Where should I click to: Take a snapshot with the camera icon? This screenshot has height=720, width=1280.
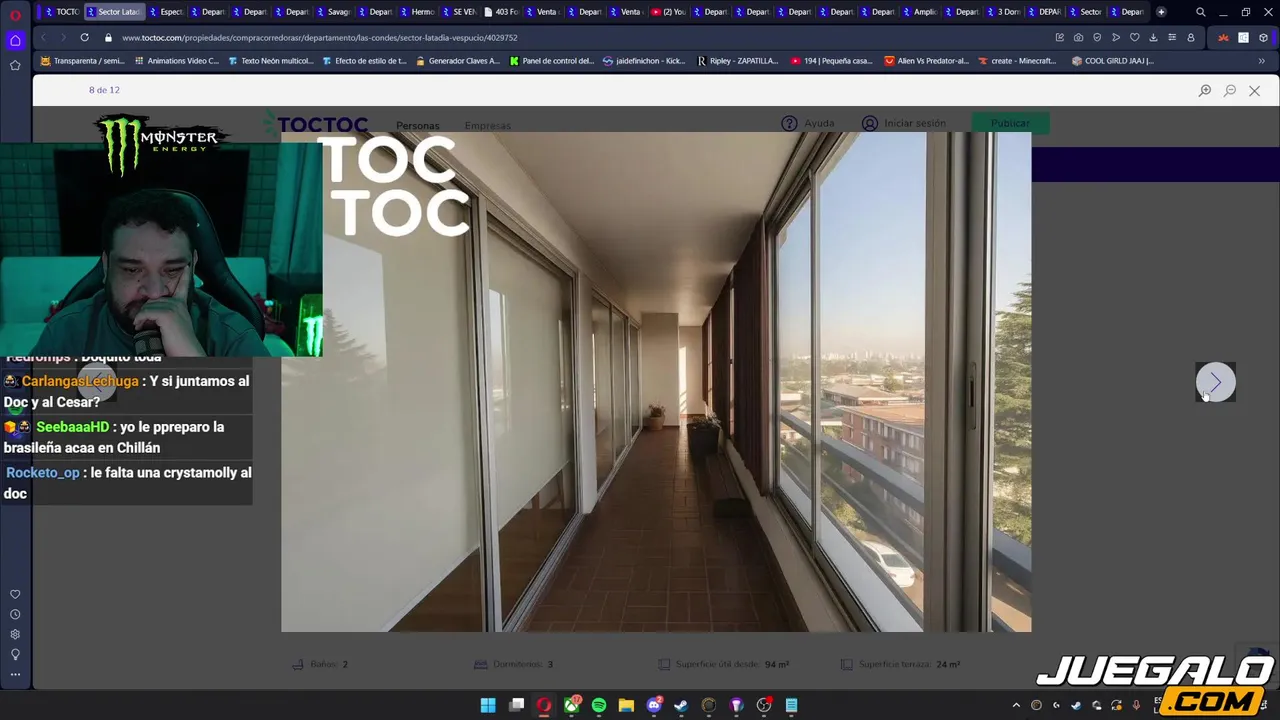[x=1078, y=37]
